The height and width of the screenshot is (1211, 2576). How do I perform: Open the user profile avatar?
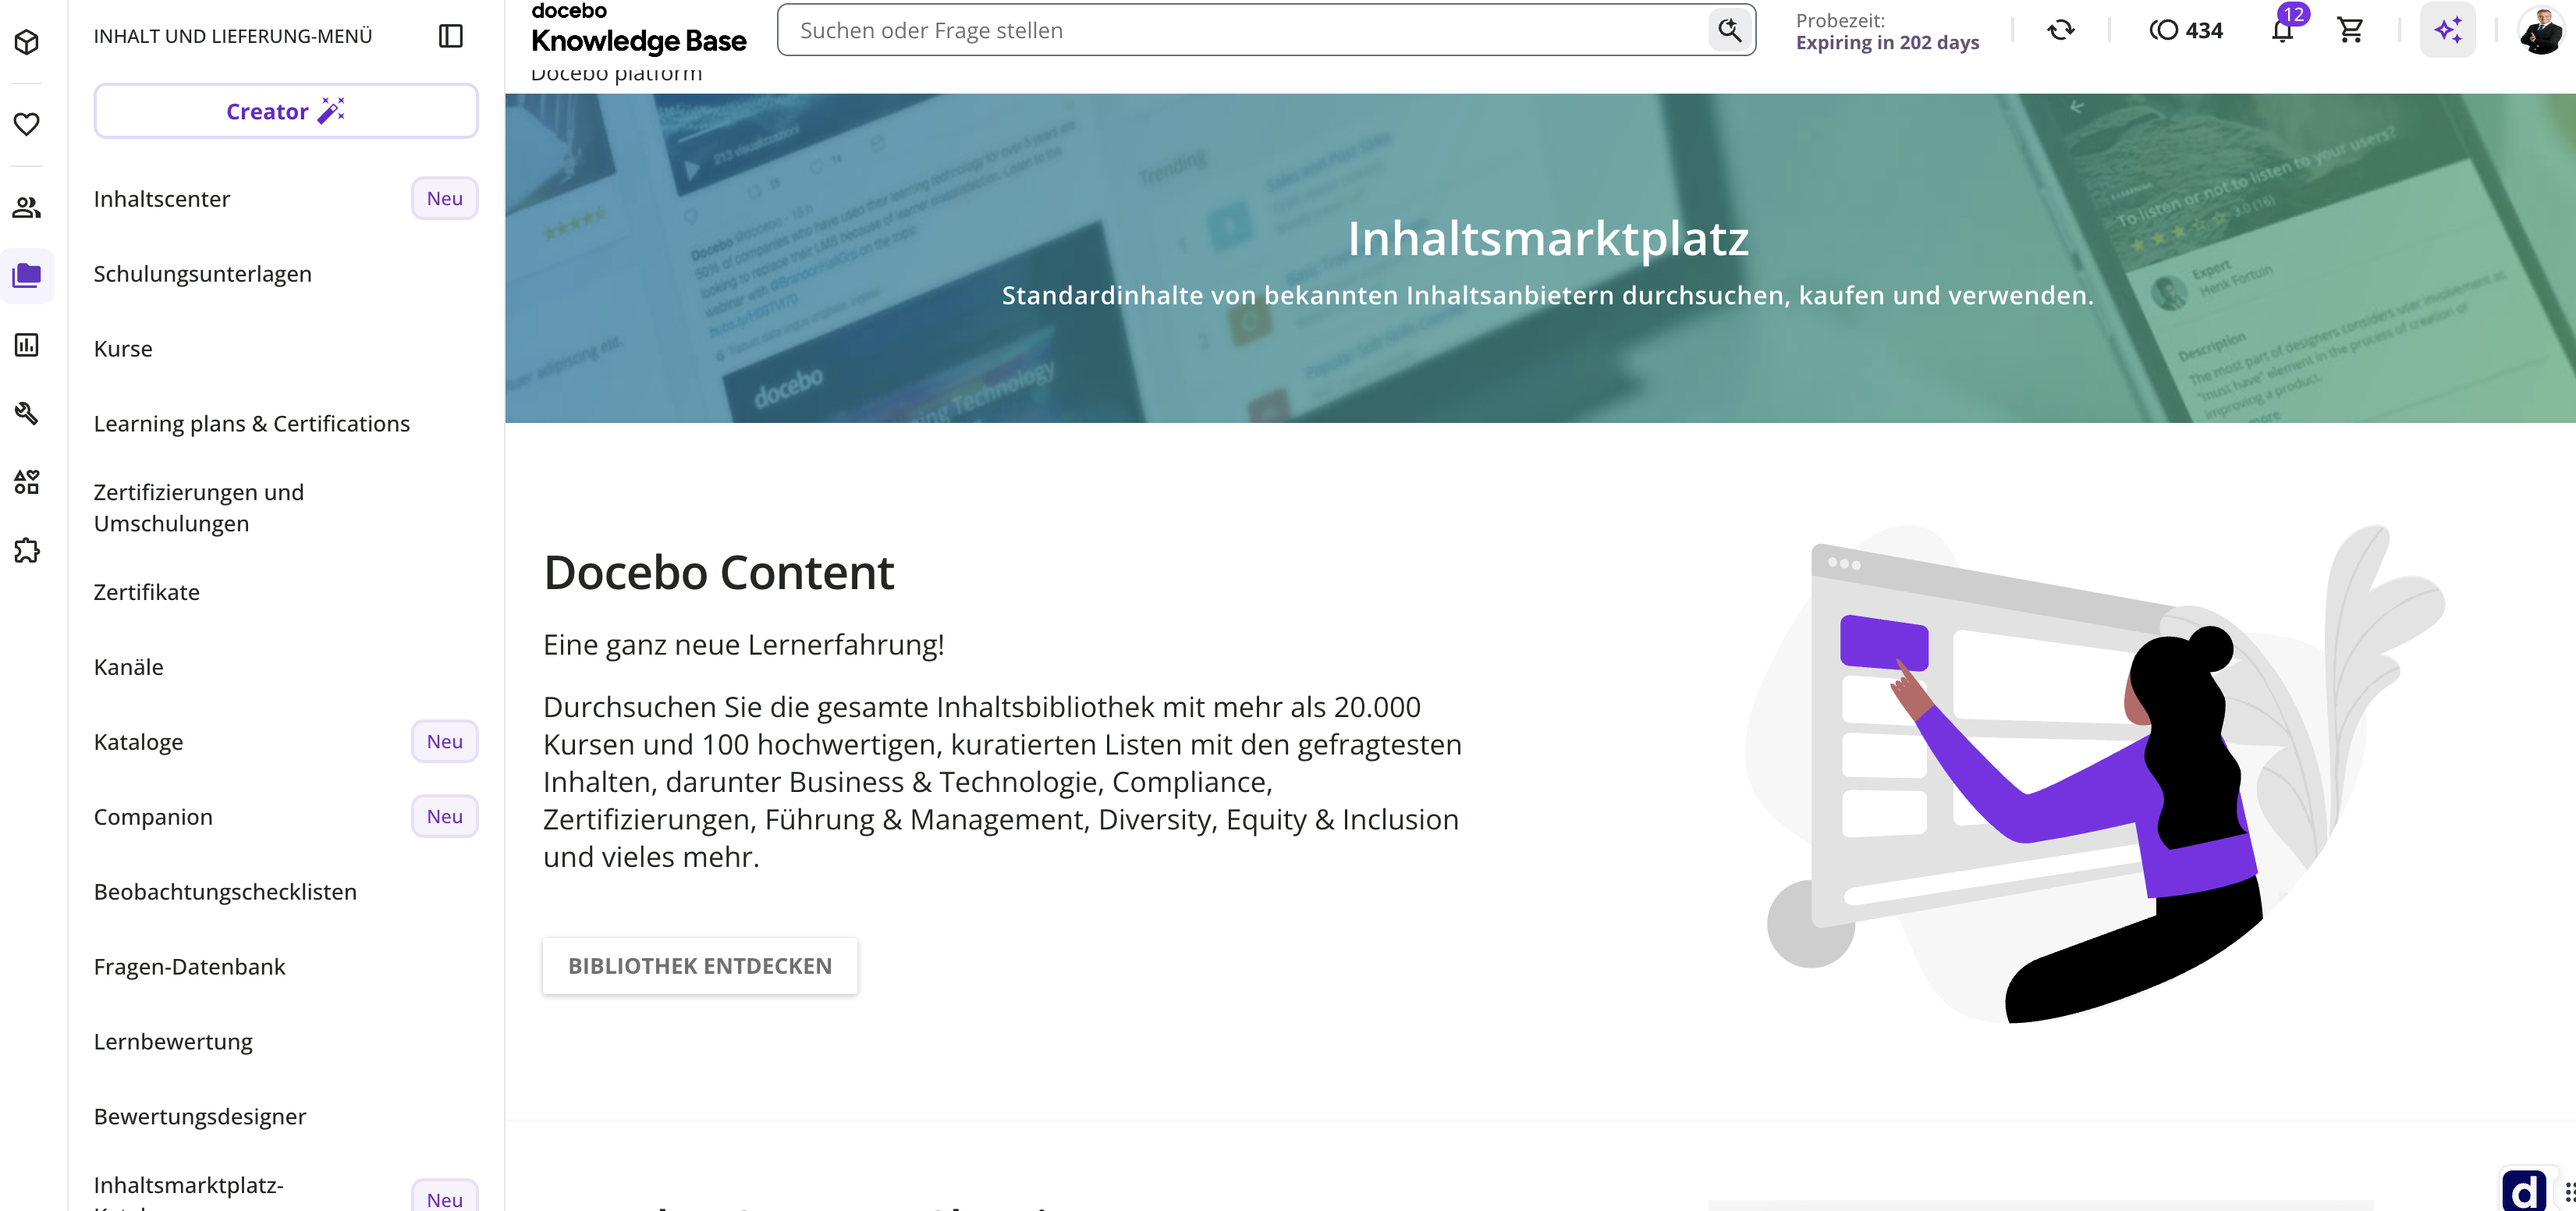[2540, 30]
